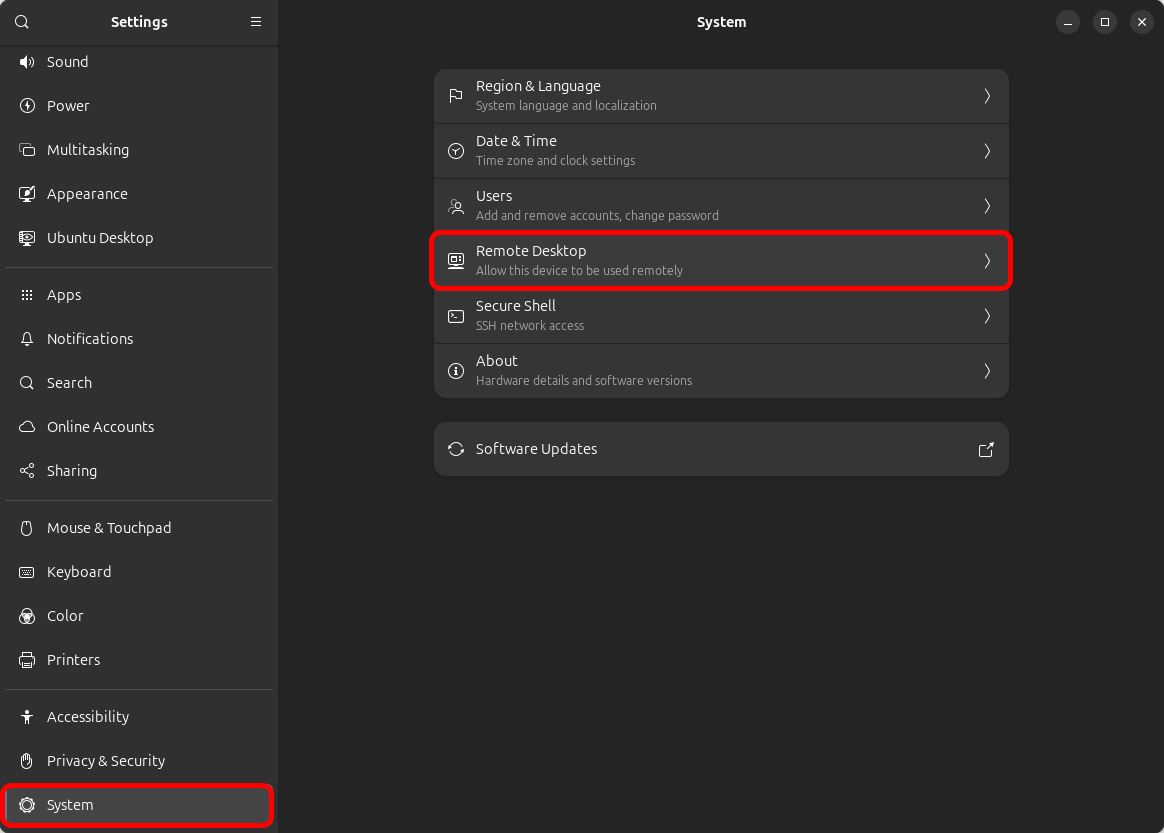Click the Notifications bell icon

coord(27,339)
